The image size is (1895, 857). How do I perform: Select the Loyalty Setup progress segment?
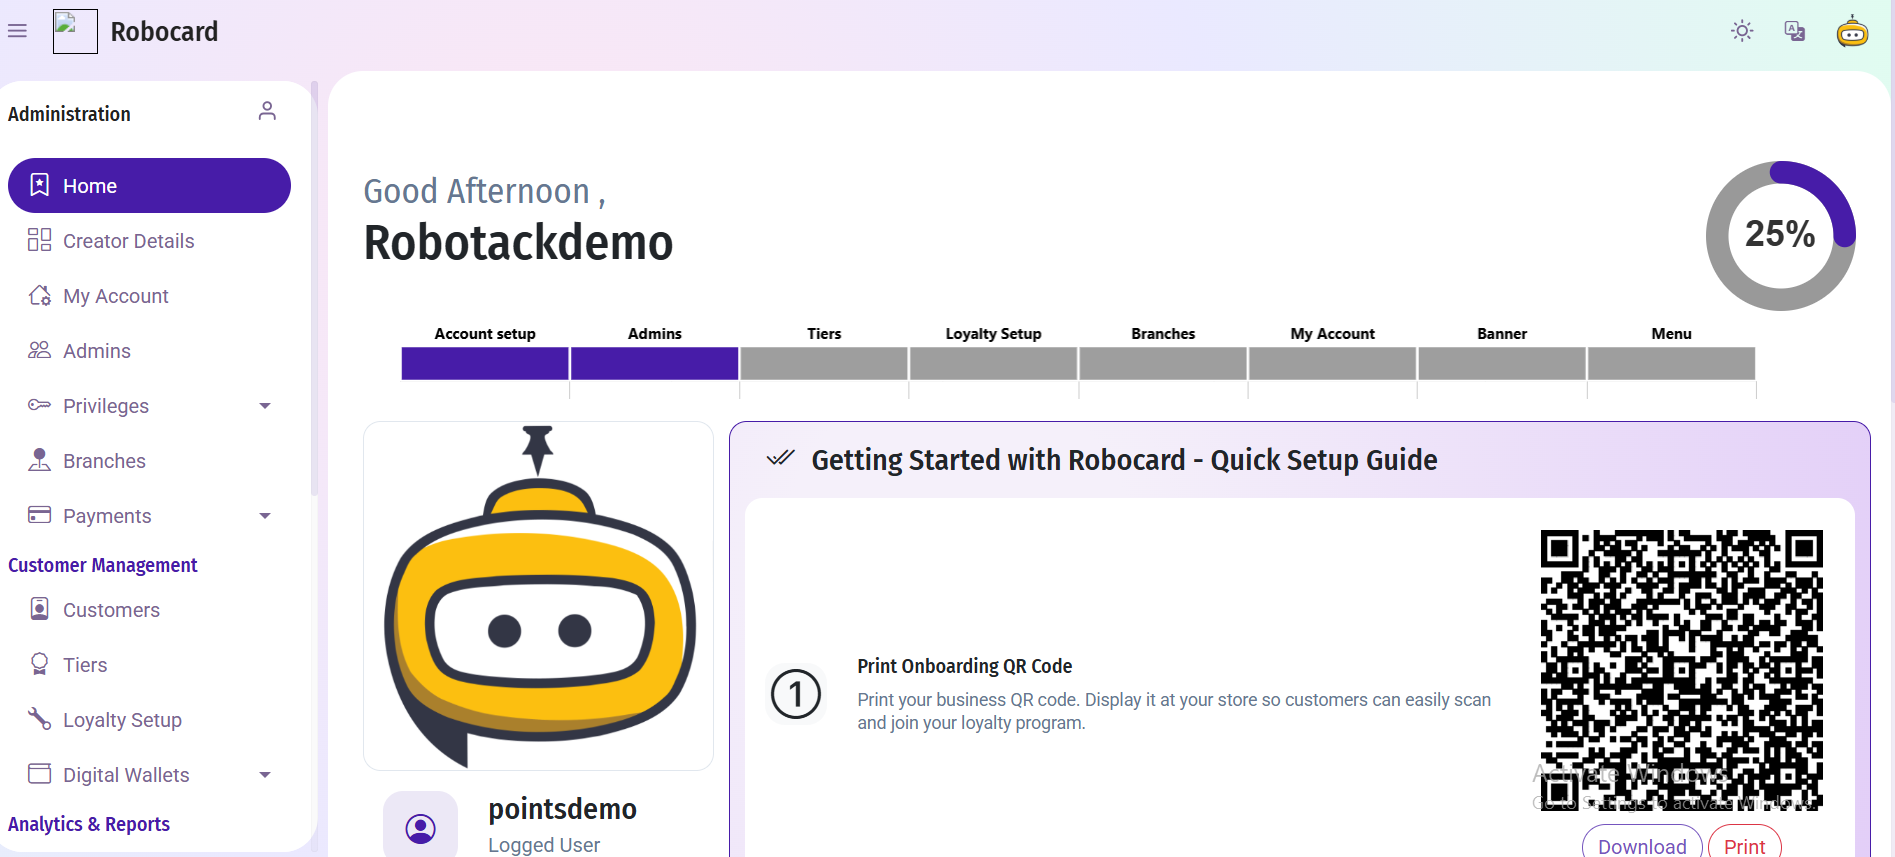994,363
